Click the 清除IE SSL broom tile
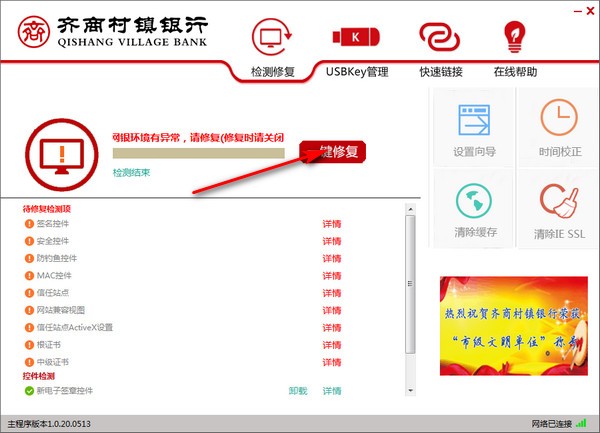Screen dimensions: 600x433 click(559, 209)
